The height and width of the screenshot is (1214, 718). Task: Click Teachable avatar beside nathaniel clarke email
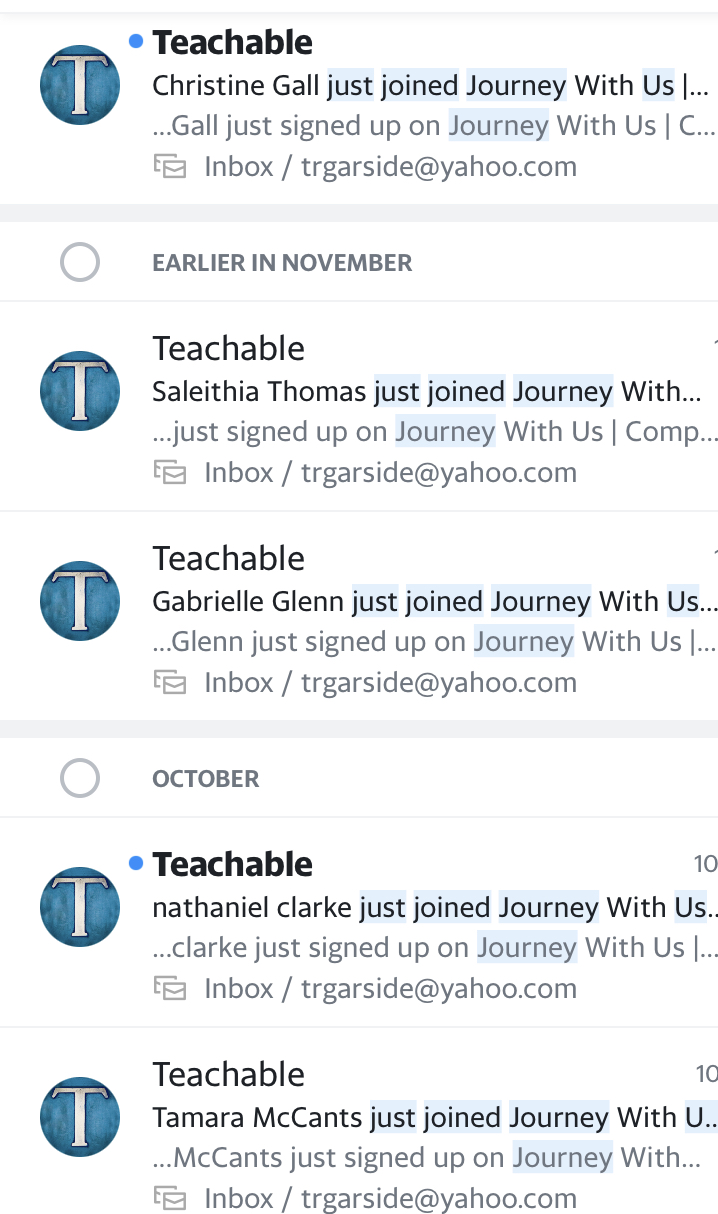pos(80,907)
